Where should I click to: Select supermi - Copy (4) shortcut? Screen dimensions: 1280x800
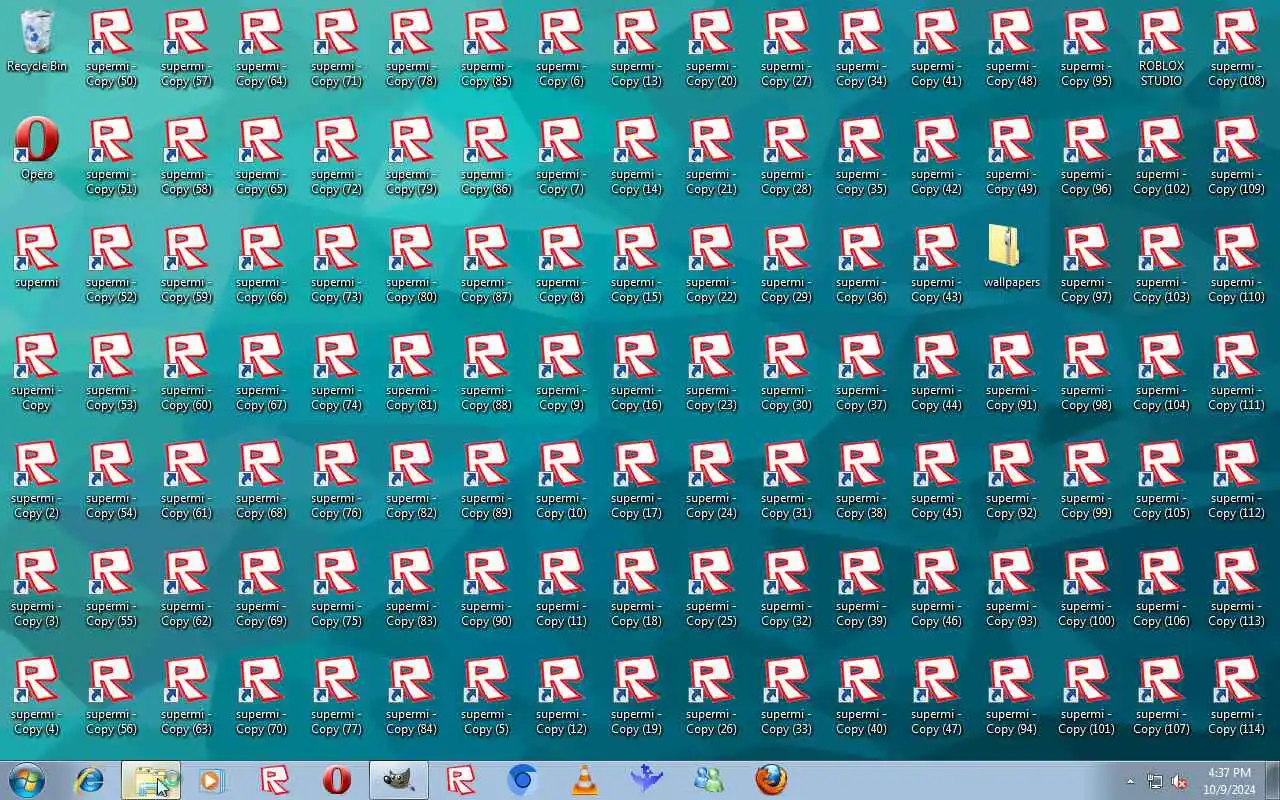pos(37,696)
